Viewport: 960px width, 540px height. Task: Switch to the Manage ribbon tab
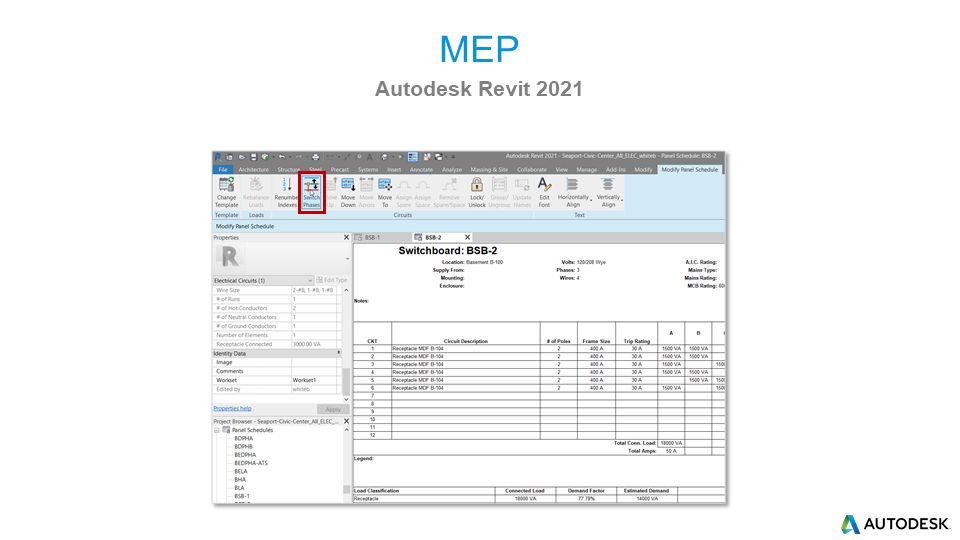coord(587,170)
